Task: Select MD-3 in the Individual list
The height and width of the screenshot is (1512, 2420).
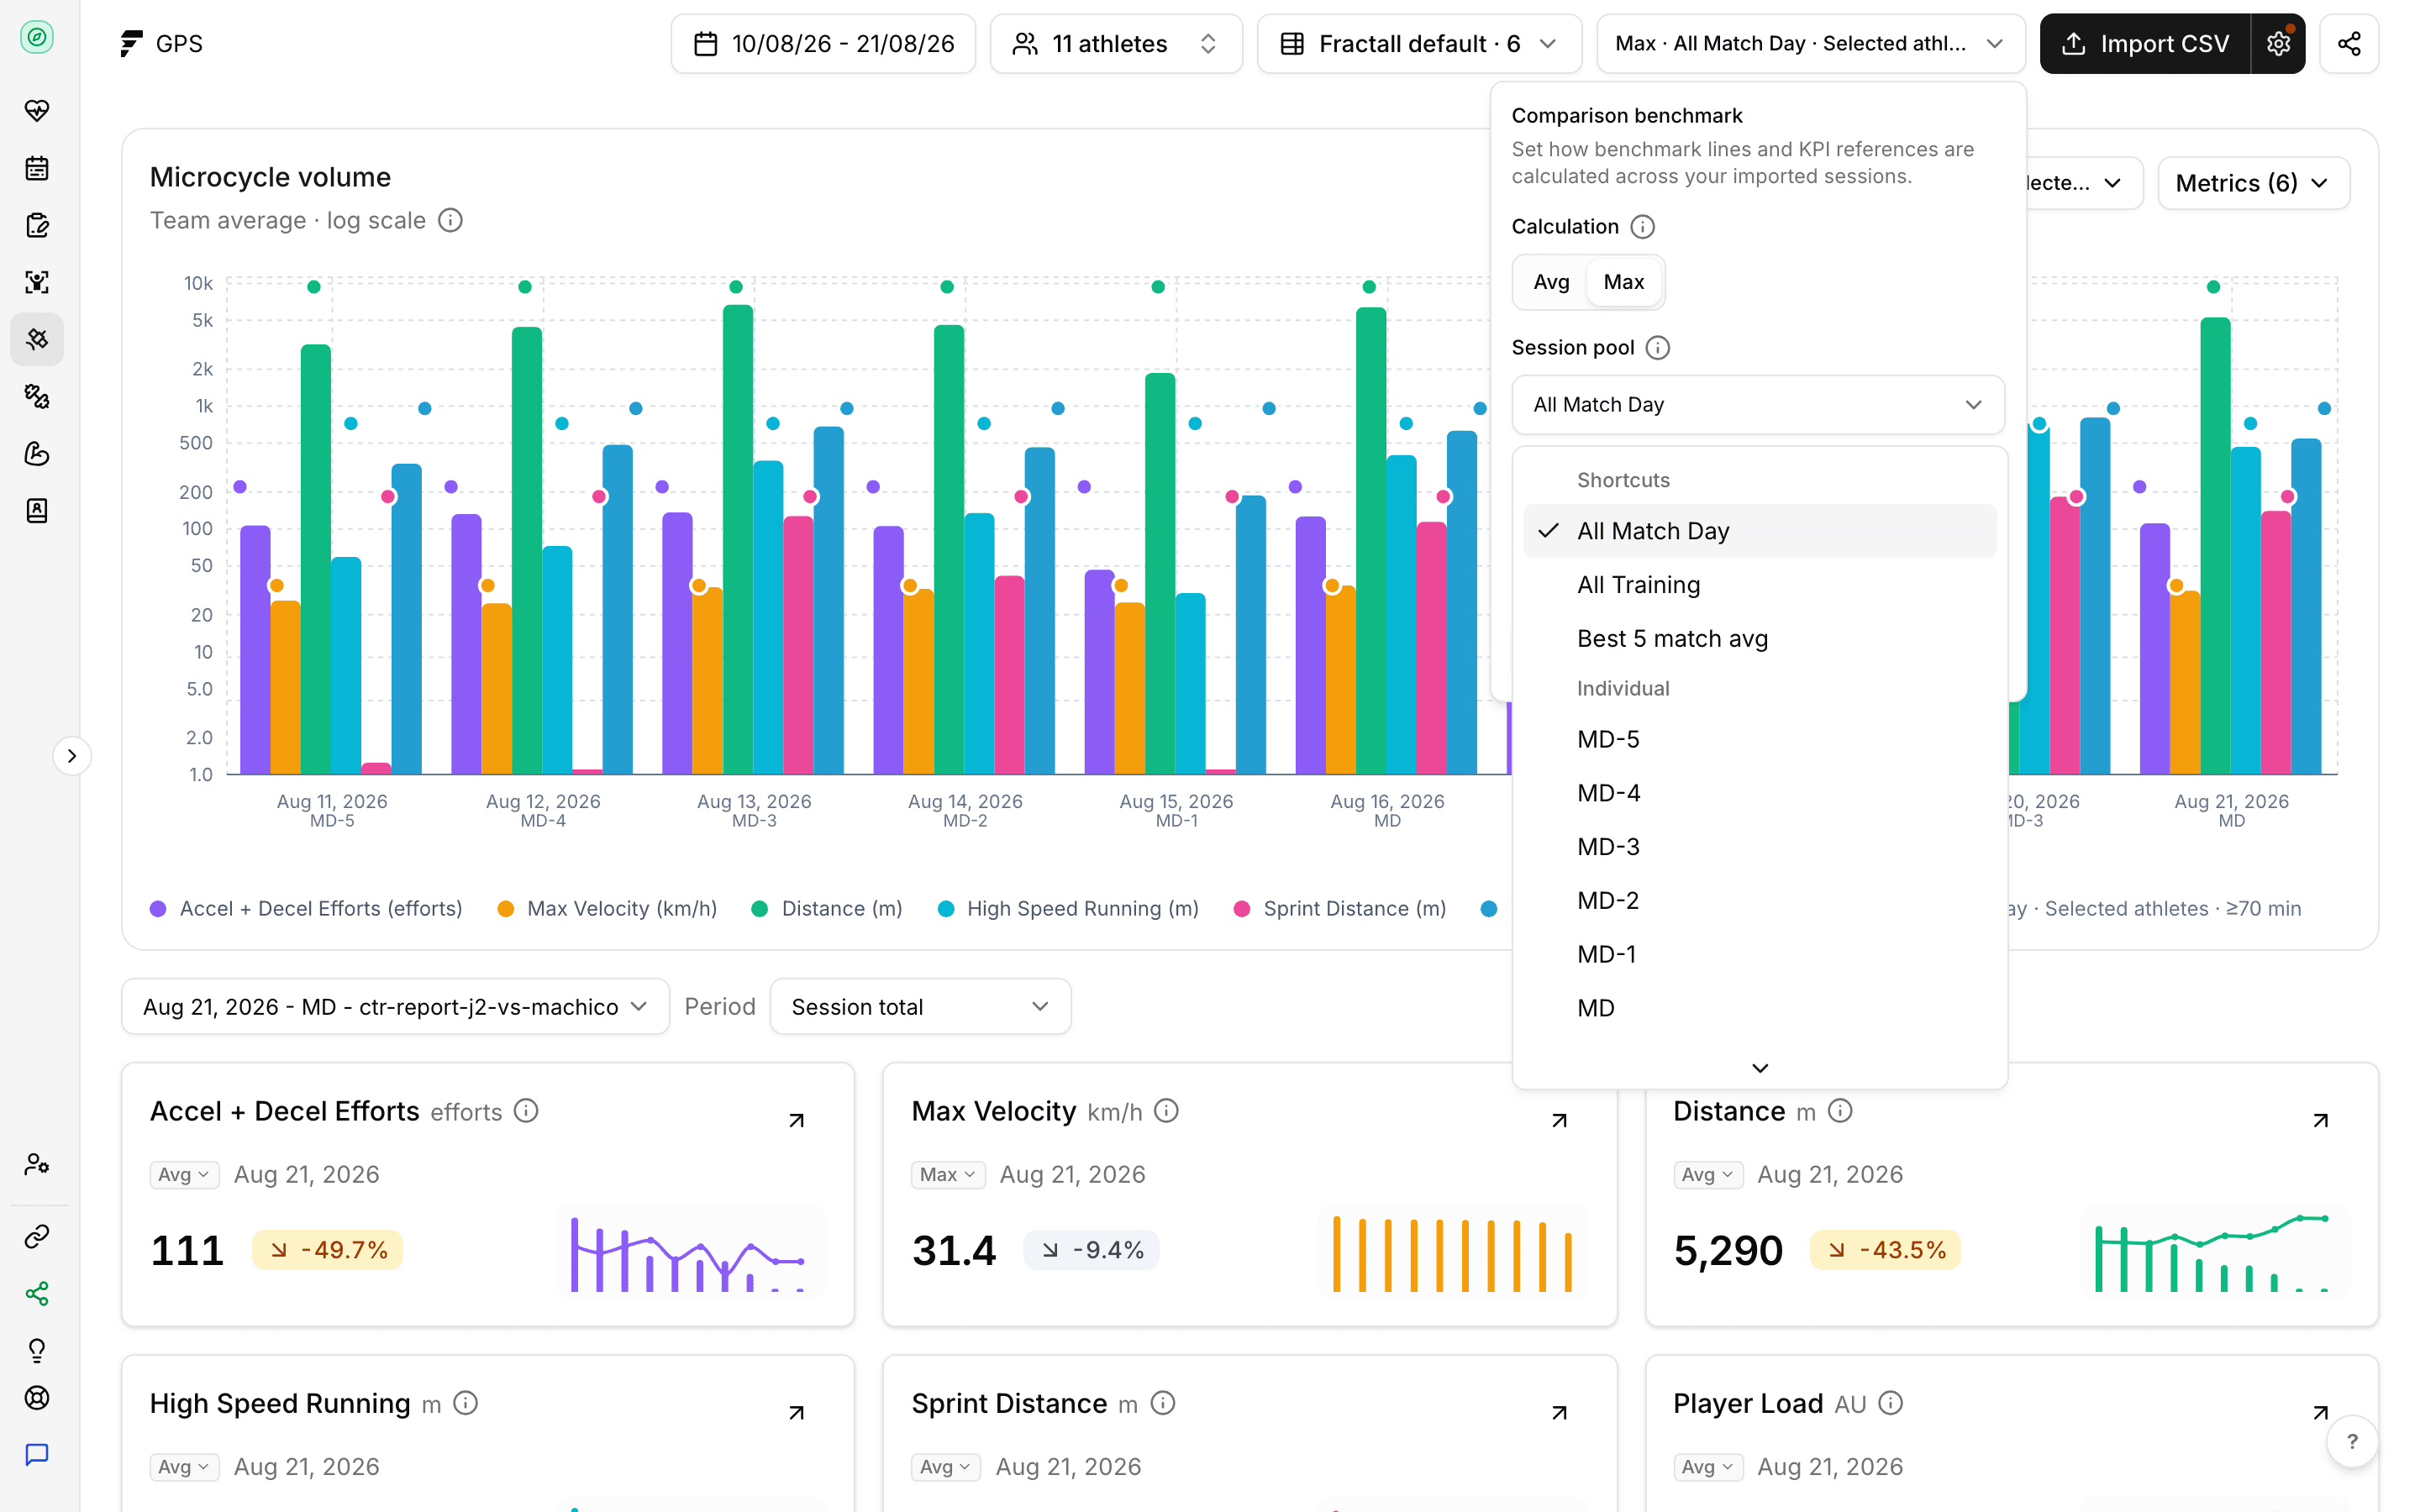Action: coord(1759,847)
